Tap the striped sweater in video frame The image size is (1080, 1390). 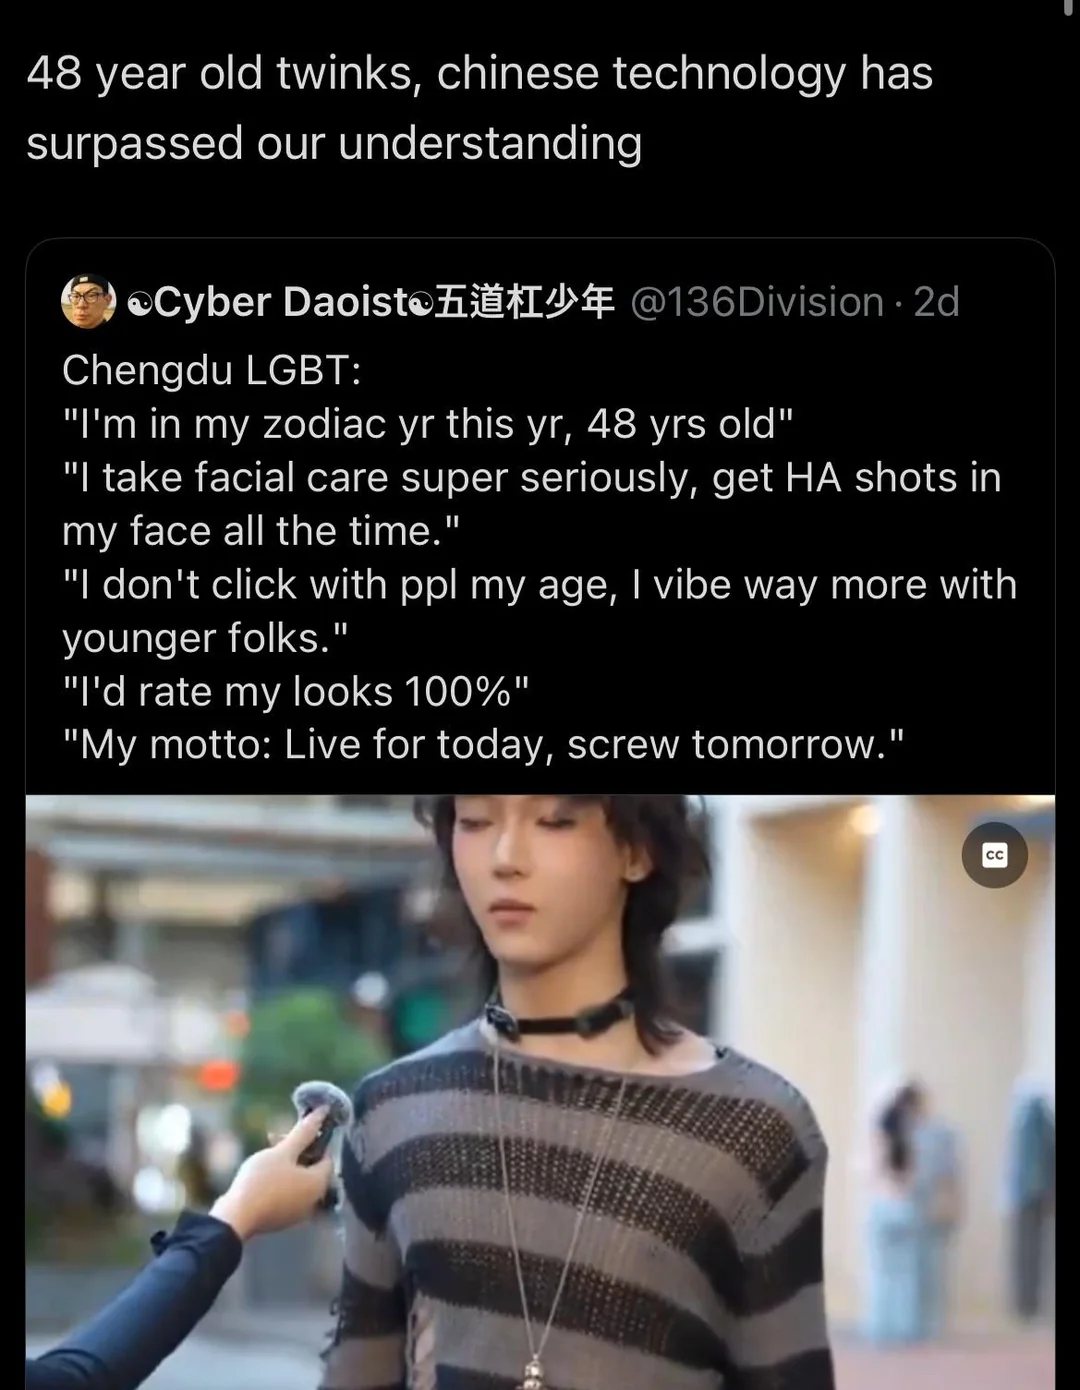[585, 1210]
